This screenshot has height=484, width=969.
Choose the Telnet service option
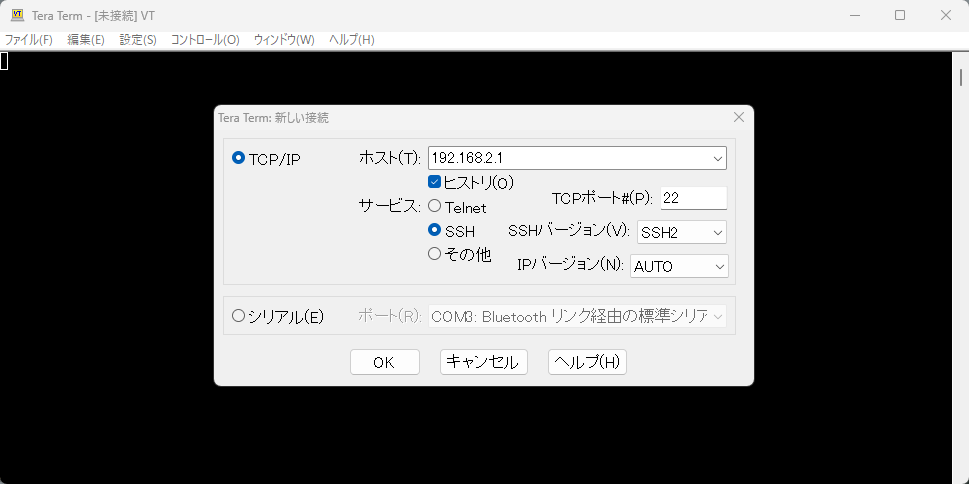click(434, 206)
